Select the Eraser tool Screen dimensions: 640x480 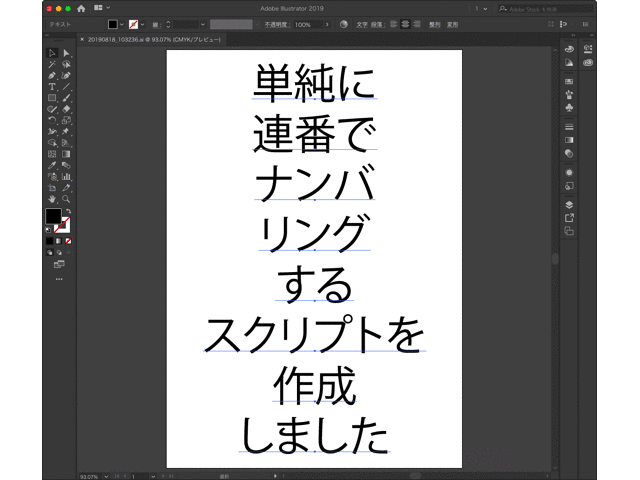[66, 109]
